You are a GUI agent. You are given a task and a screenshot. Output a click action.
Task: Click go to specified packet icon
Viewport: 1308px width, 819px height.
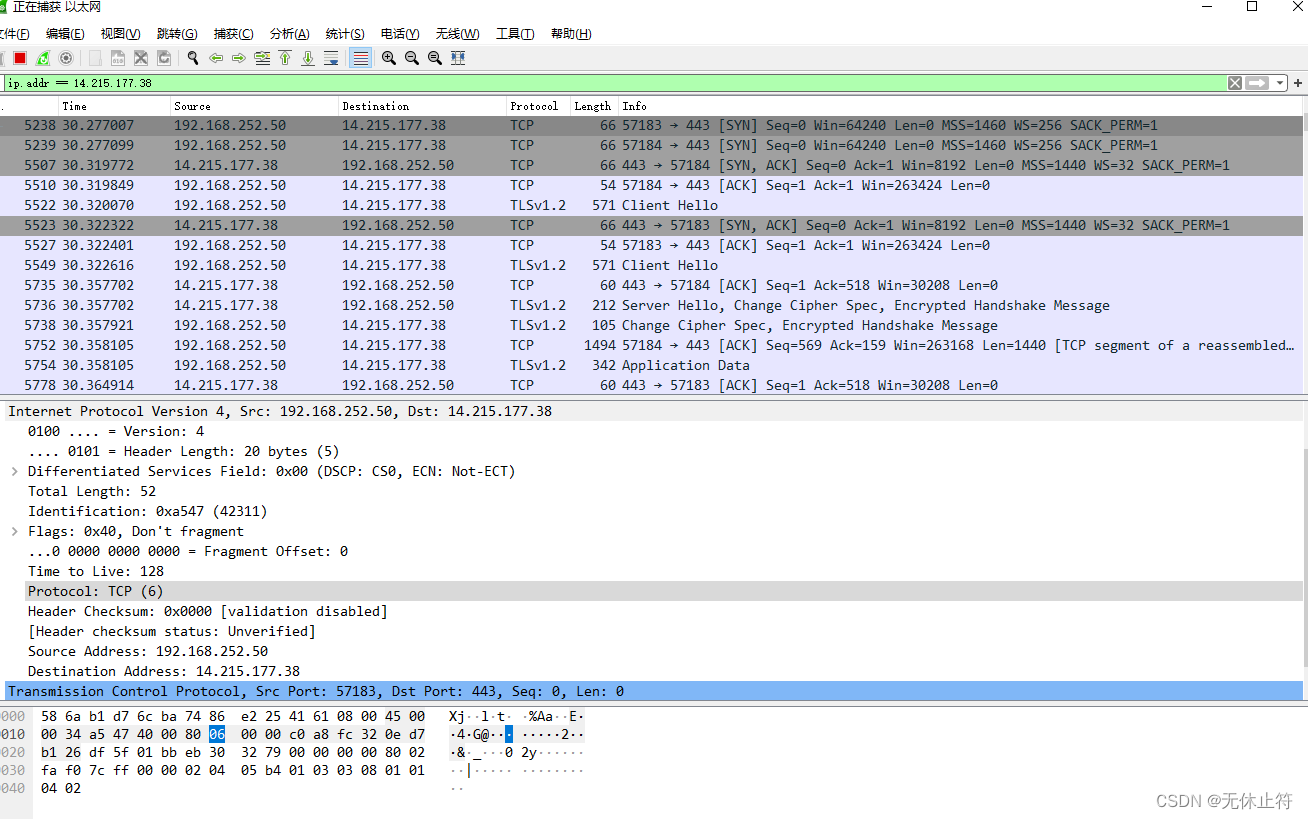(x=262, y=58)
